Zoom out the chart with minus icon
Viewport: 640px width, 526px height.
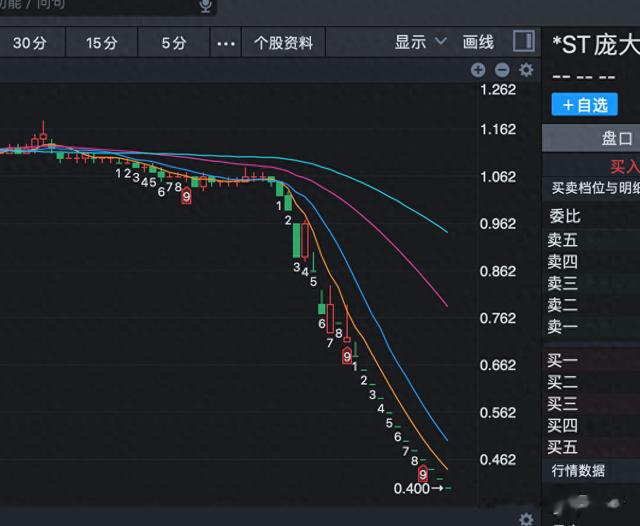point(502,70)
